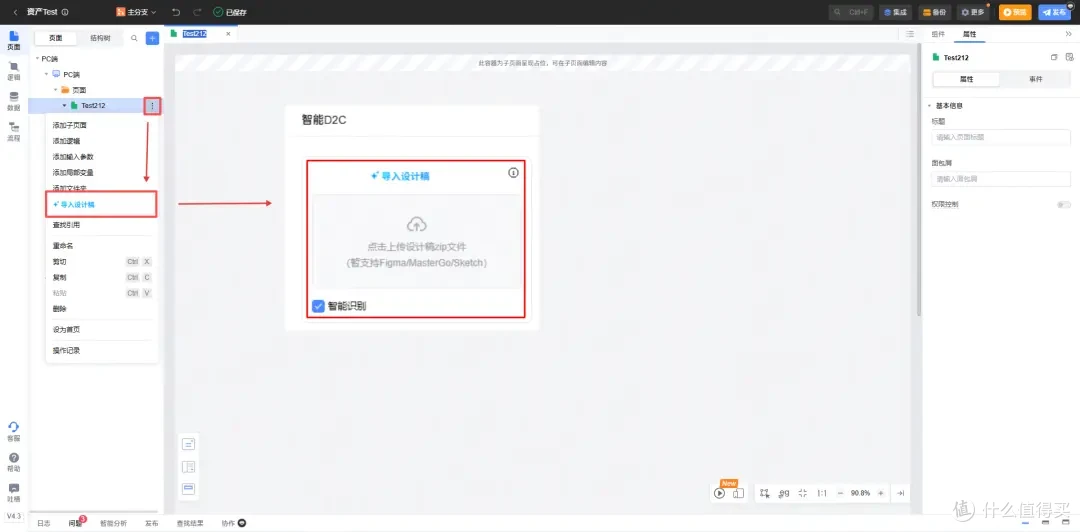
Task: Click the 备份 button
Action: pyautogui.click(x=935, y=12)
